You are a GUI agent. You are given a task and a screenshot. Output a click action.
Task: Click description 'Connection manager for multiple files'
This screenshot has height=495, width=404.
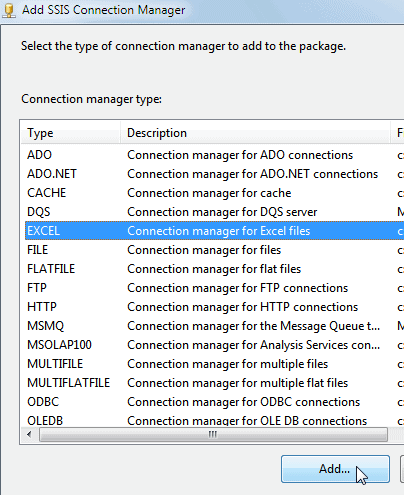[227, 364]
